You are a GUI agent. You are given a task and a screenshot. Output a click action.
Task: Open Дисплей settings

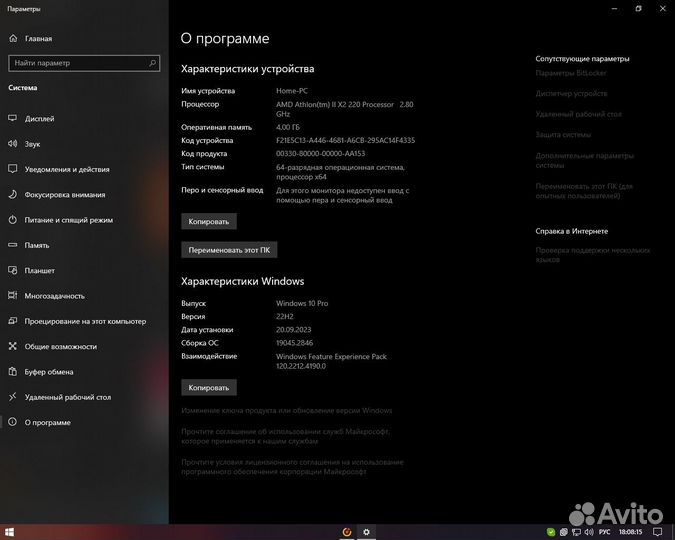click(31, 118)
